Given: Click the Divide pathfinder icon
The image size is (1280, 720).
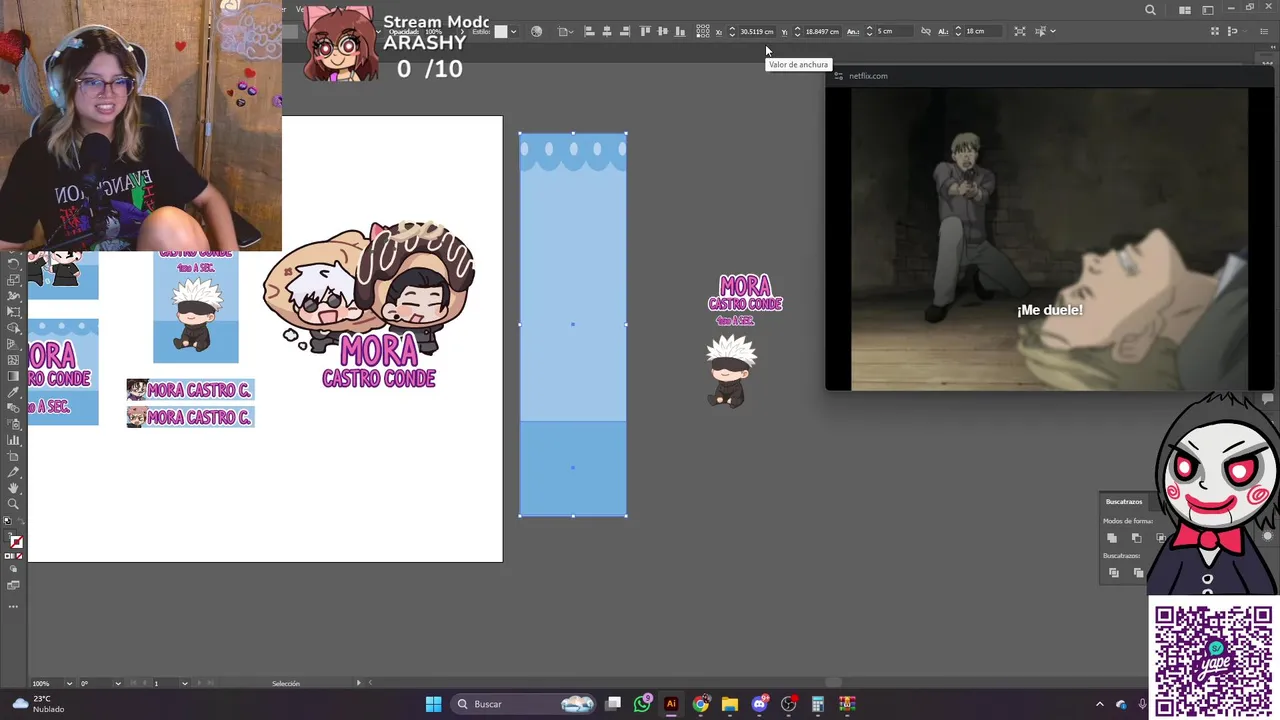Looking at the screenshot, I should 1114,573.
